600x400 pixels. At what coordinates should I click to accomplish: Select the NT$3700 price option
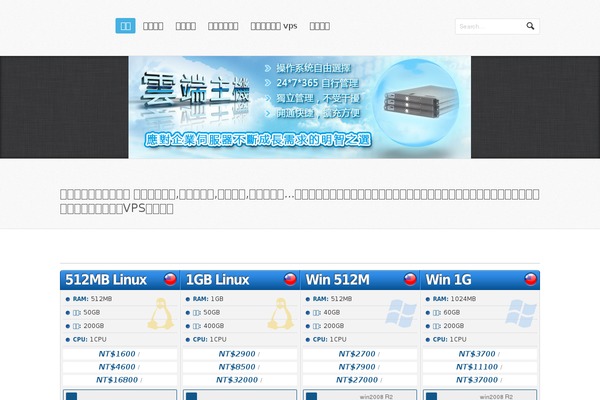(480, 354)
